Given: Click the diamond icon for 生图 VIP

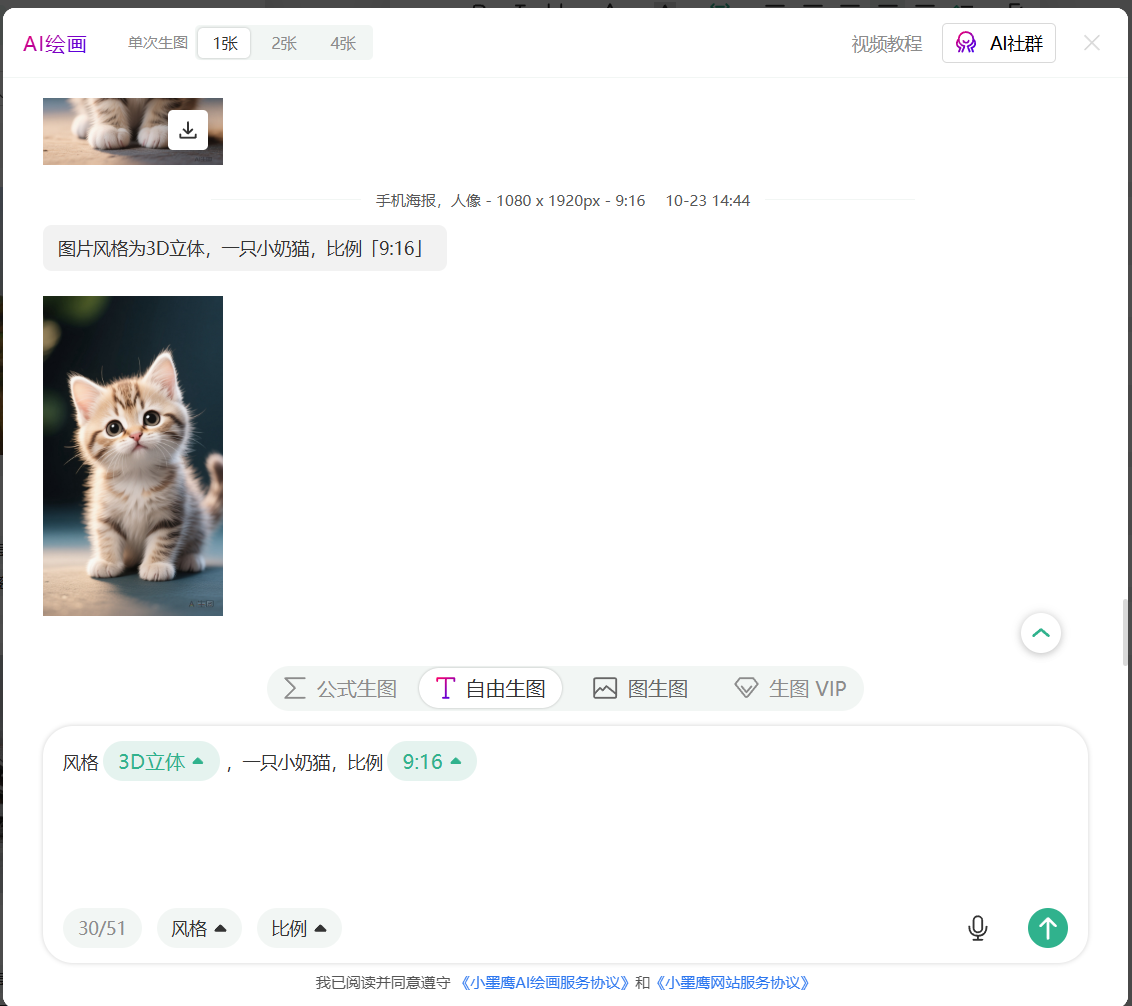Looking at the screenshot, I should tap(746, 688).
